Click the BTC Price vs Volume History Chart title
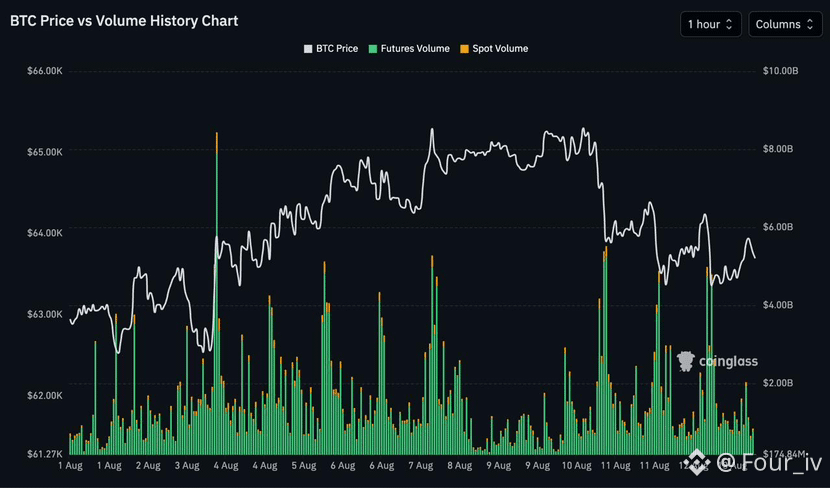The height and width of the screenshot is (488, 830). point(124,21)
